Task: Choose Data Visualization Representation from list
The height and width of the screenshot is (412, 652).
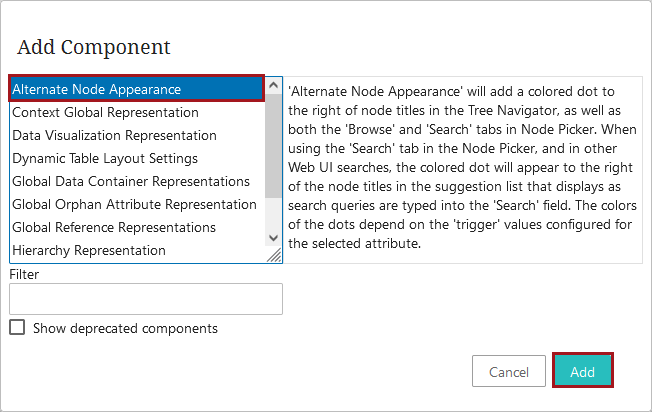Action: click(137, 135)
